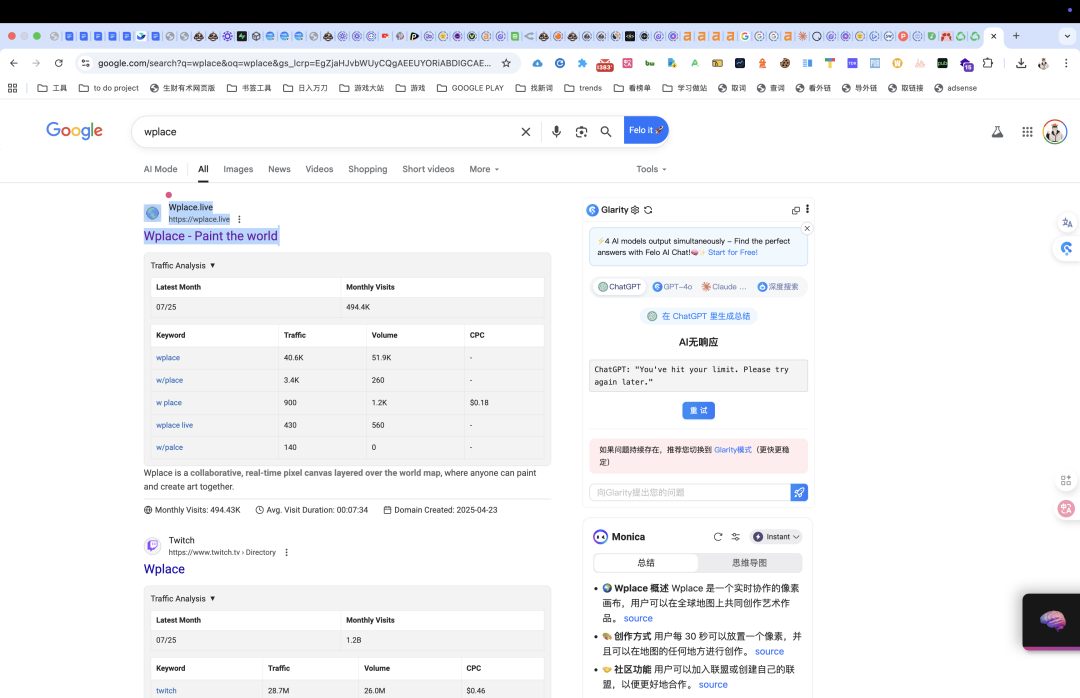Open Google Lens image search icon
The width and height of the screenshot is (1080, 698).
point(581,132)
